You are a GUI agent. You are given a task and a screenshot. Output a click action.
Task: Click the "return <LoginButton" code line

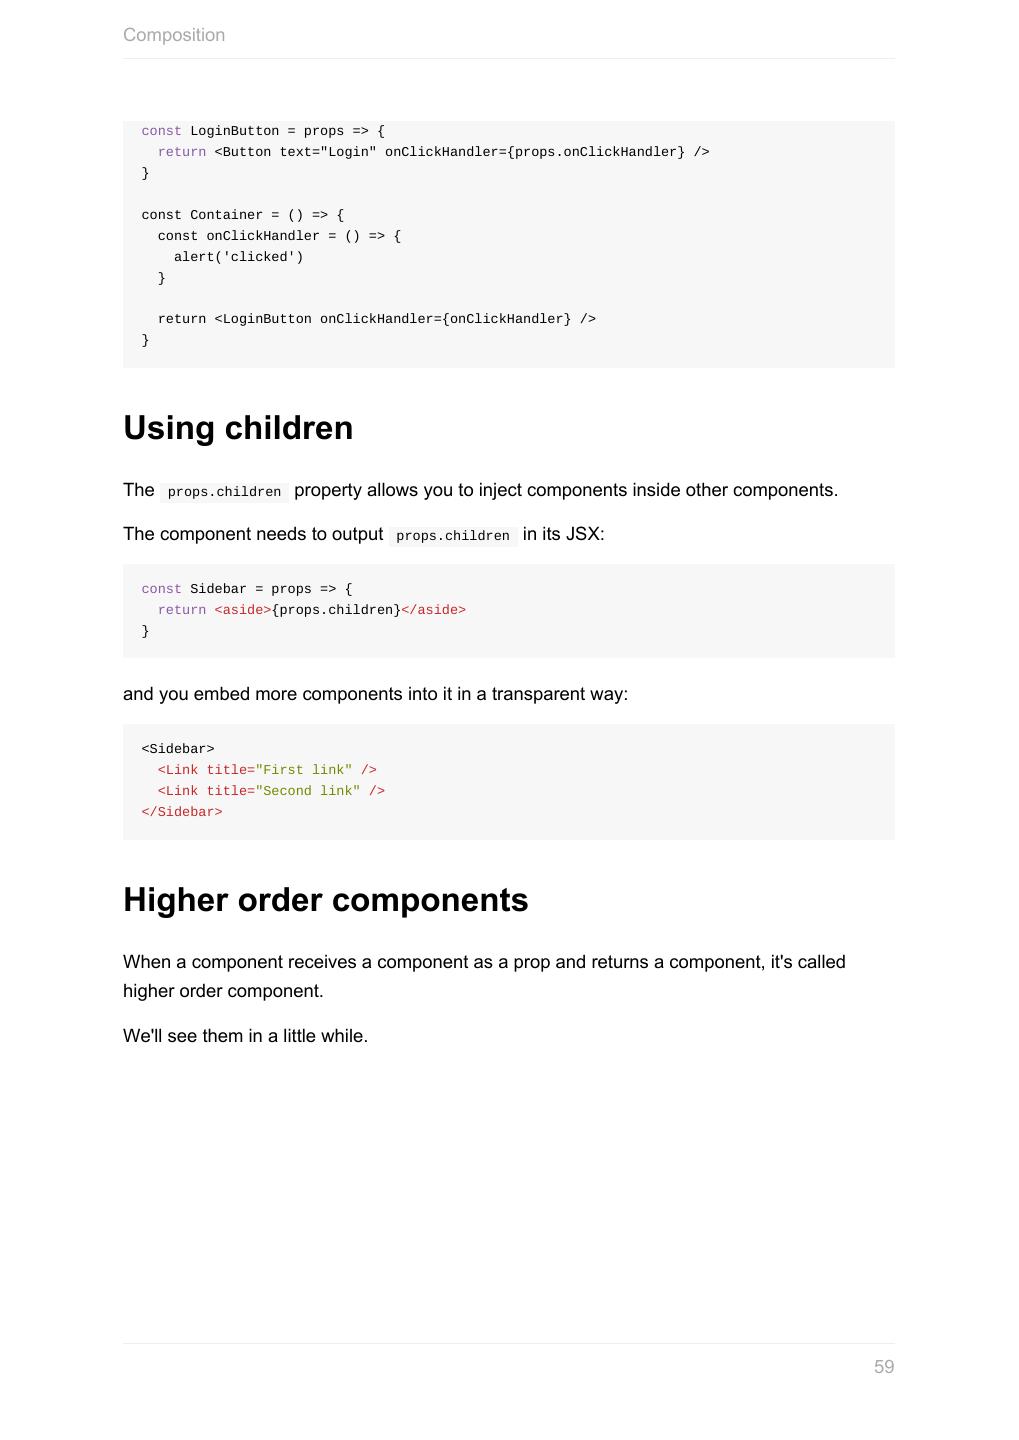(x=376, y=319)
